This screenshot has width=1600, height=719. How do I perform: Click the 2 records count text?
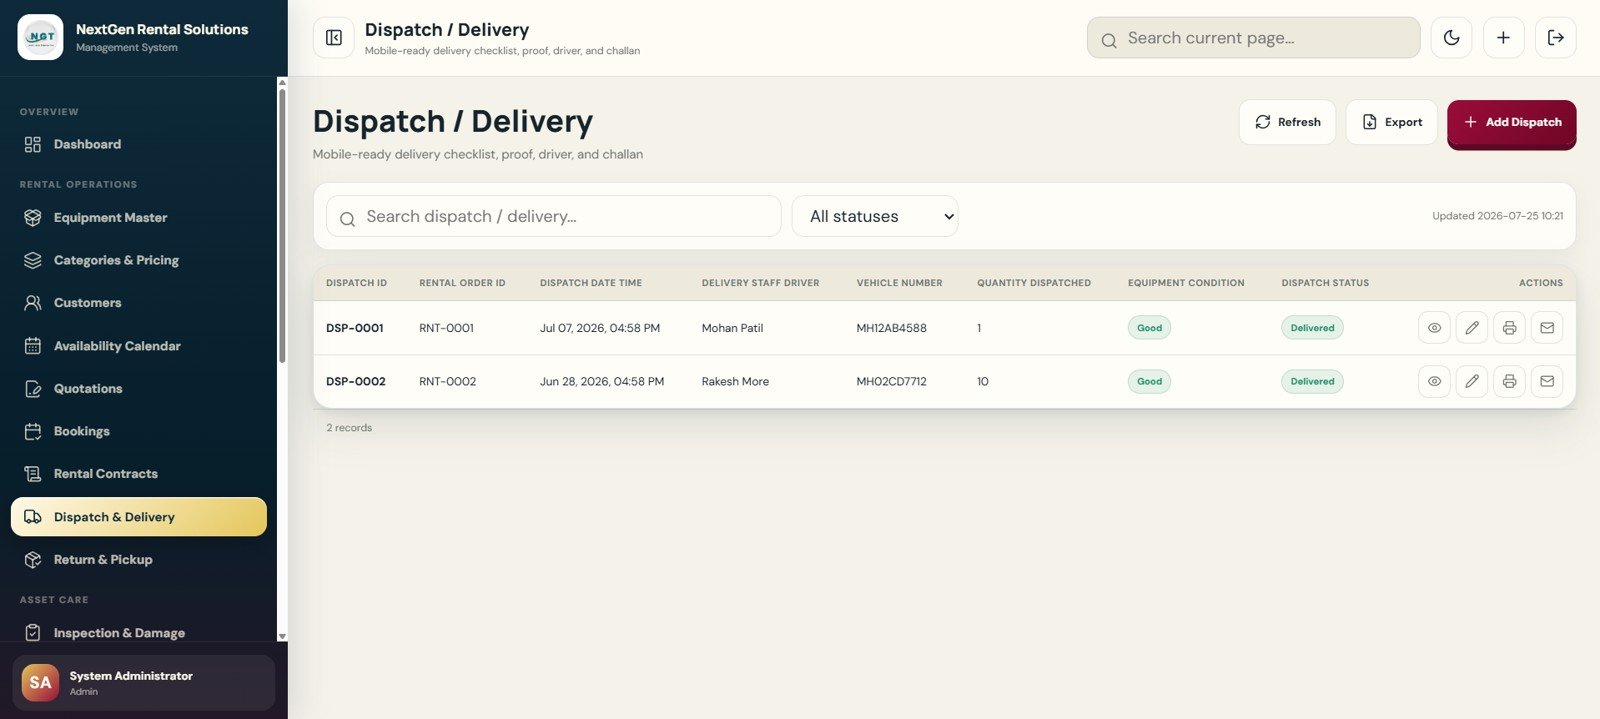pyautogui.click(x=349, y=428)
